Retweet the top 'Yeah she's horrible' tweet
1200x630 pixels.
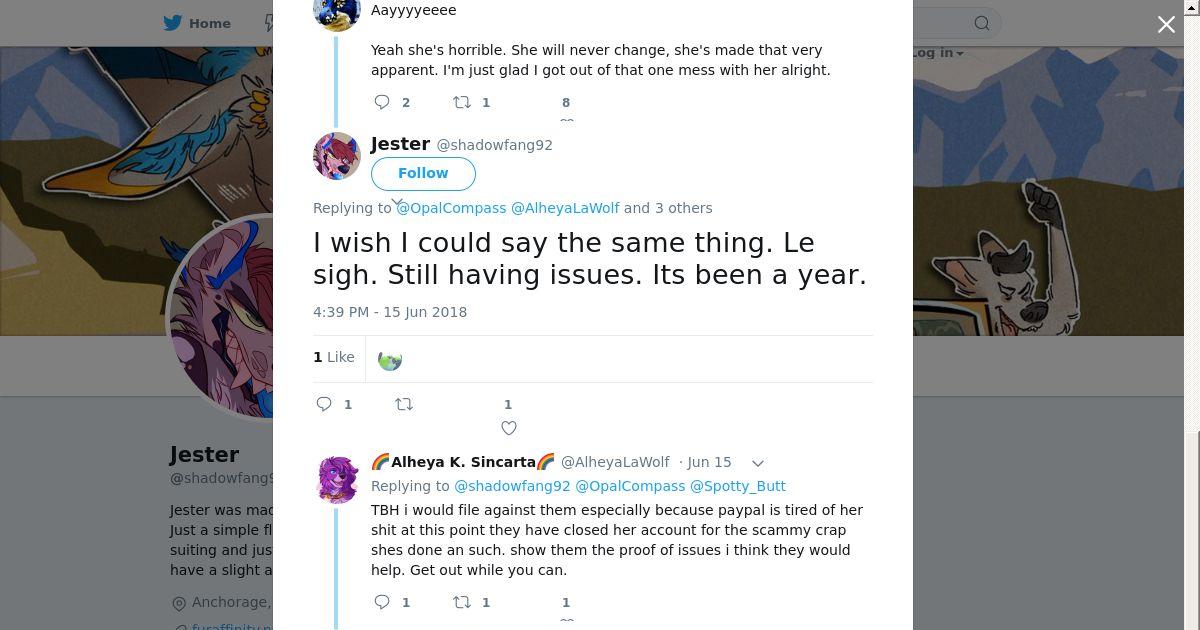tap(462, 102)
